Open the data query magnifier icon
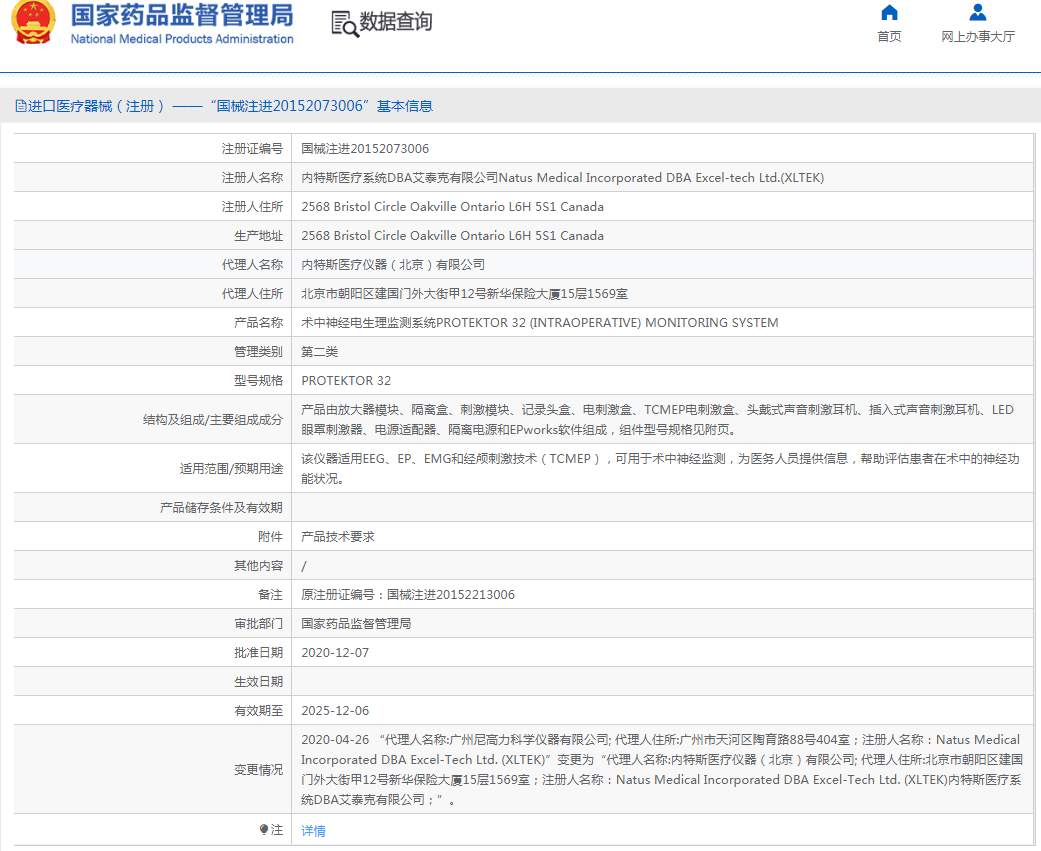 [x=345, y=24]
